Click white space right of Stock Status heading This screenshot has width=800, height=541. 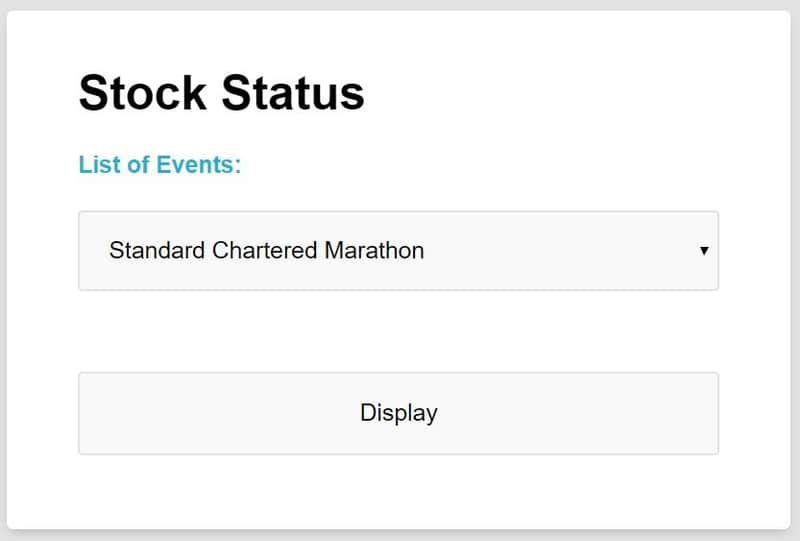point(560,93)
